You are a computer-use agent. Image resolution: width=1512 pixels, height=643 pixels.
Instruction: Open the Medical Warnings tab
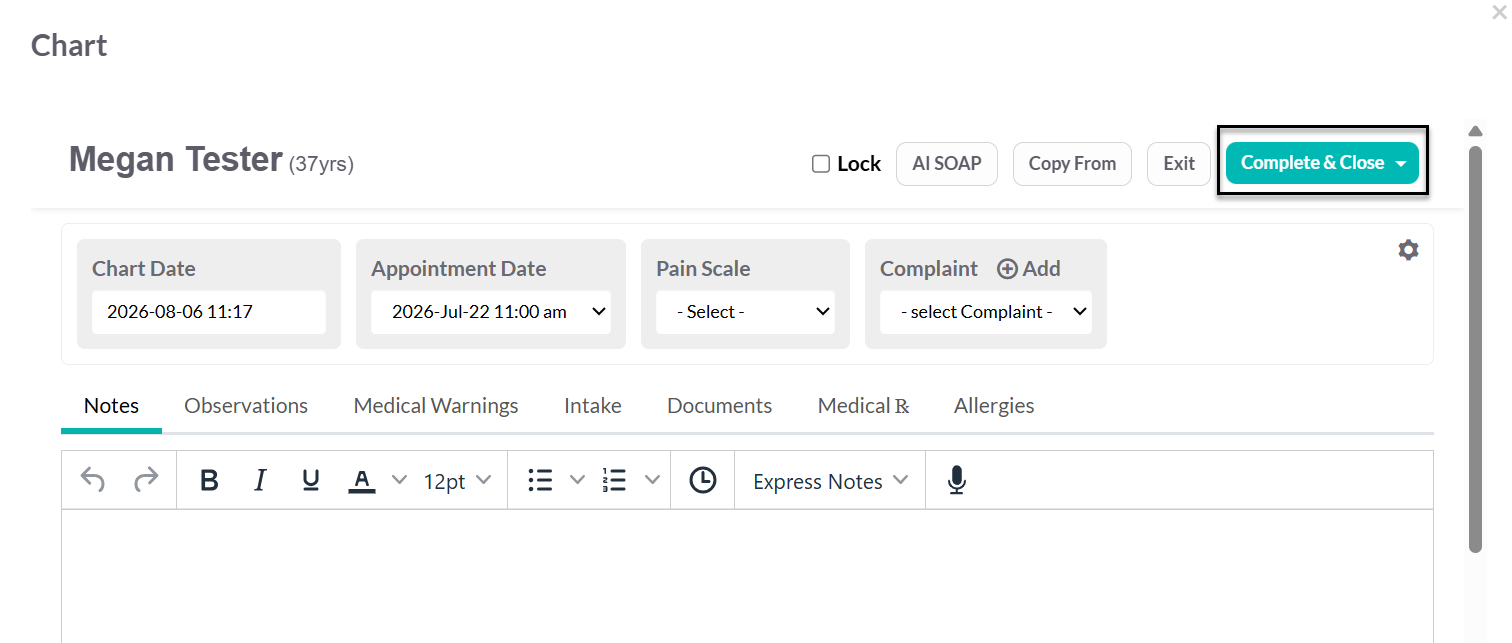click(436, 406)
